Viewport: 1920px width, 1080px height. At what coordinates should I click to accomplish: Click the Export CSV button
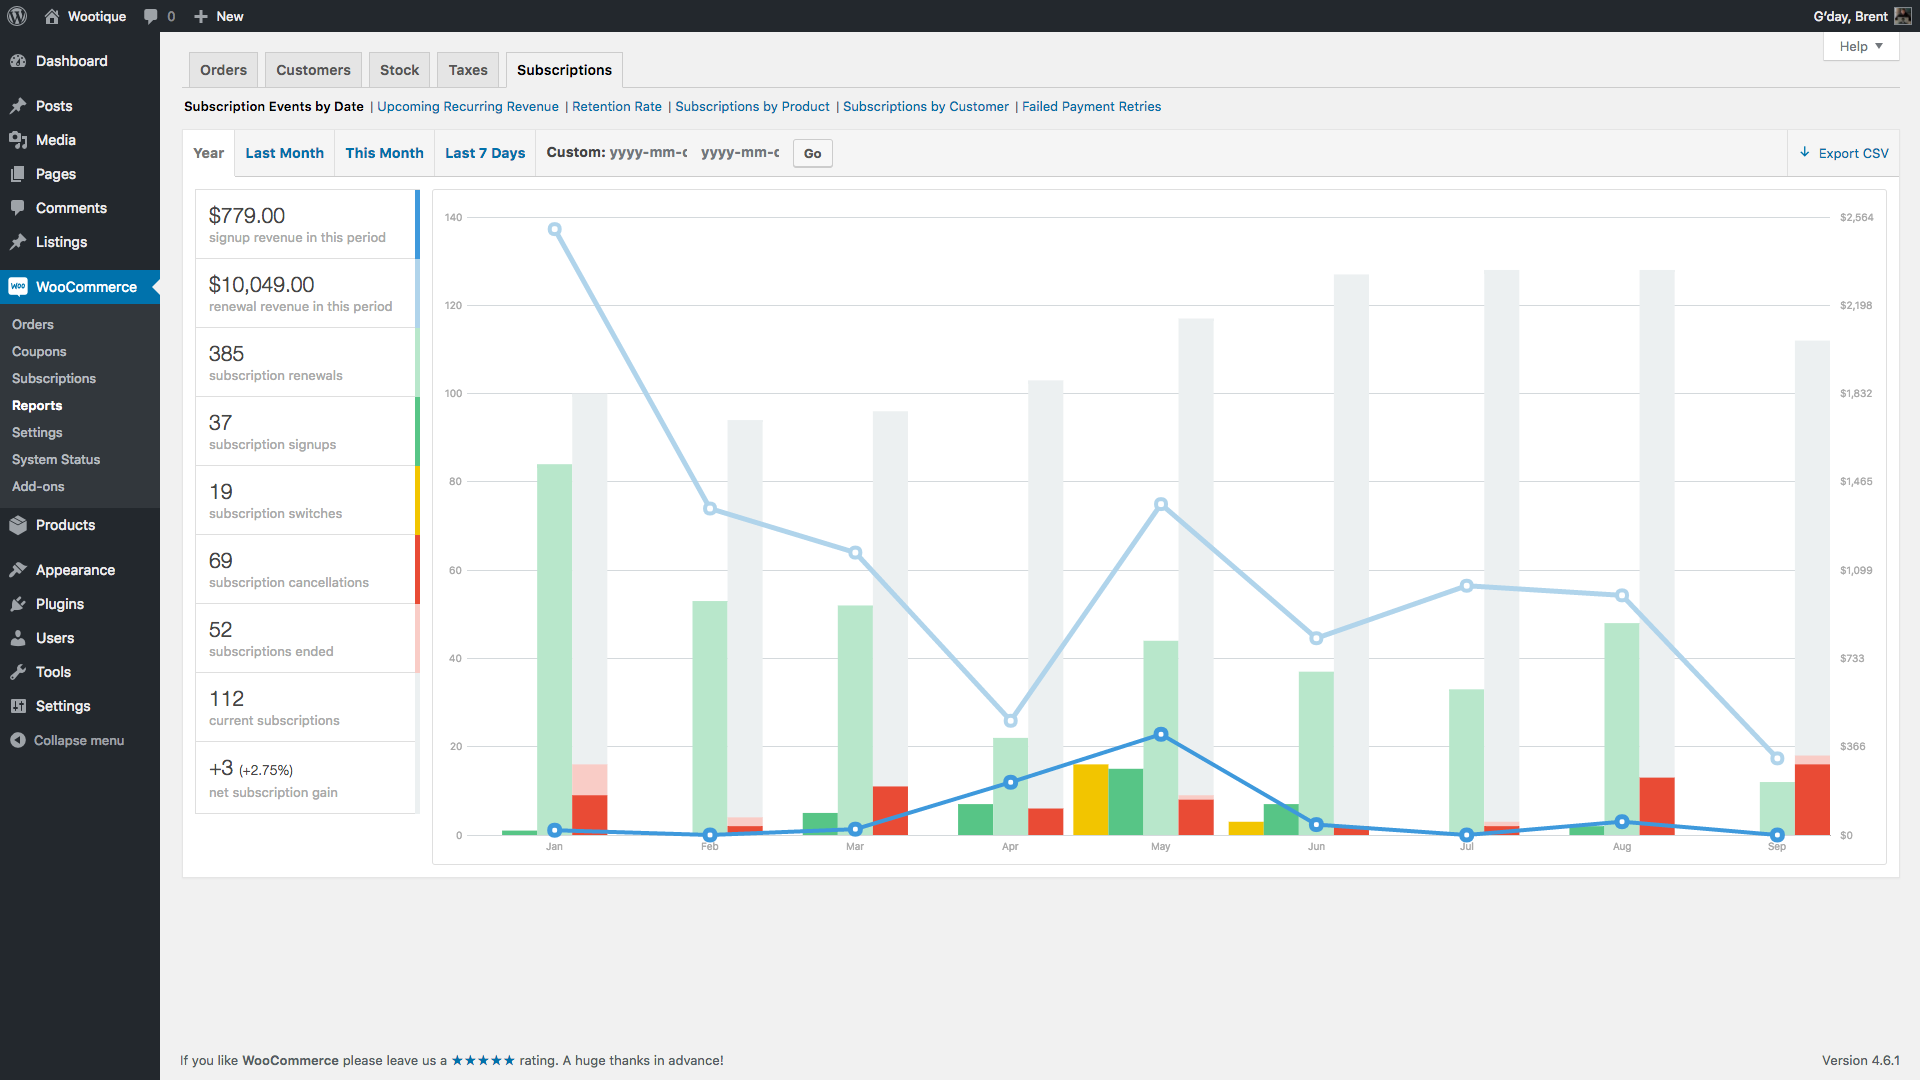tap(1843, 153)
